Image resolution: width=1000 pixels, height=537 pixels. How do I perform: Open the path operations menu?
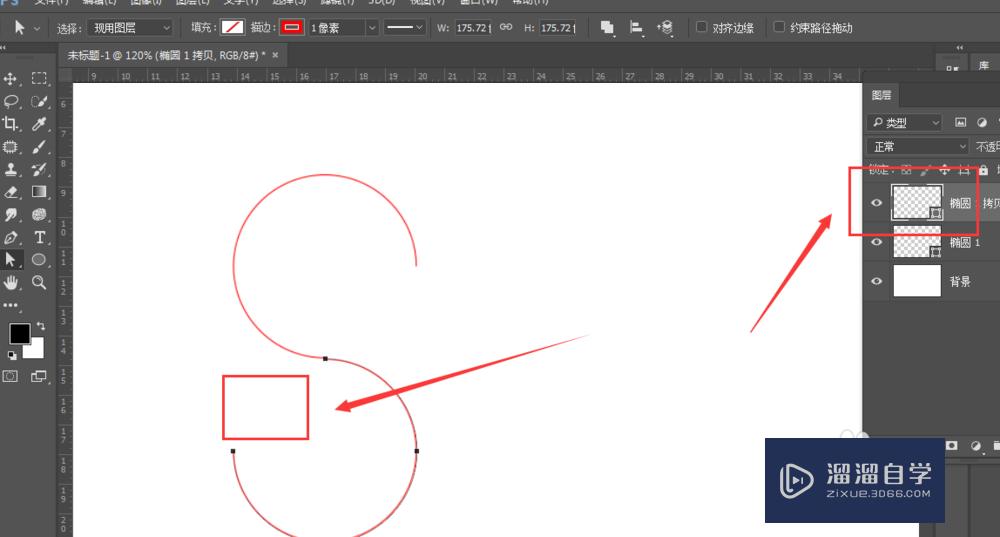pyautogui.click(x=607, y=27)
